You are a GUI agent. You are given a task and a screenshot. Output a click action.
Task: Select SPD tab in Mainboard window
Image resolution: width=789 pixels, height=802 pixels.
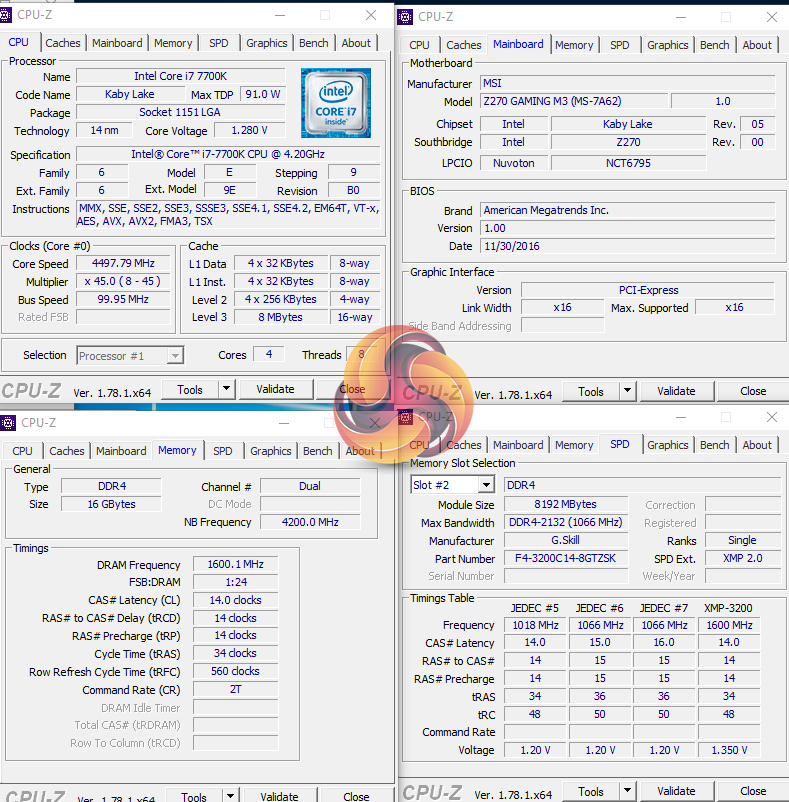(x=620, y=45)
